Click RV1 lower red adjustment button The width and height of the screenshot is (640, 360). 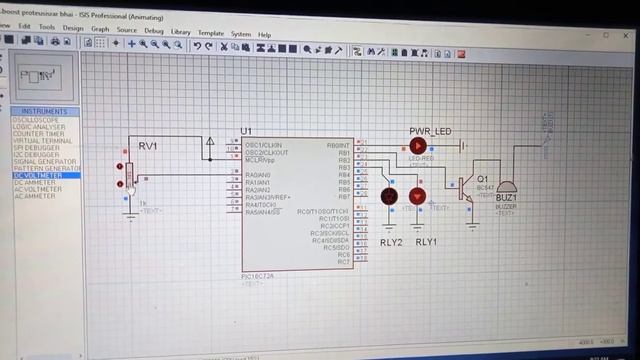coord(120,184)
